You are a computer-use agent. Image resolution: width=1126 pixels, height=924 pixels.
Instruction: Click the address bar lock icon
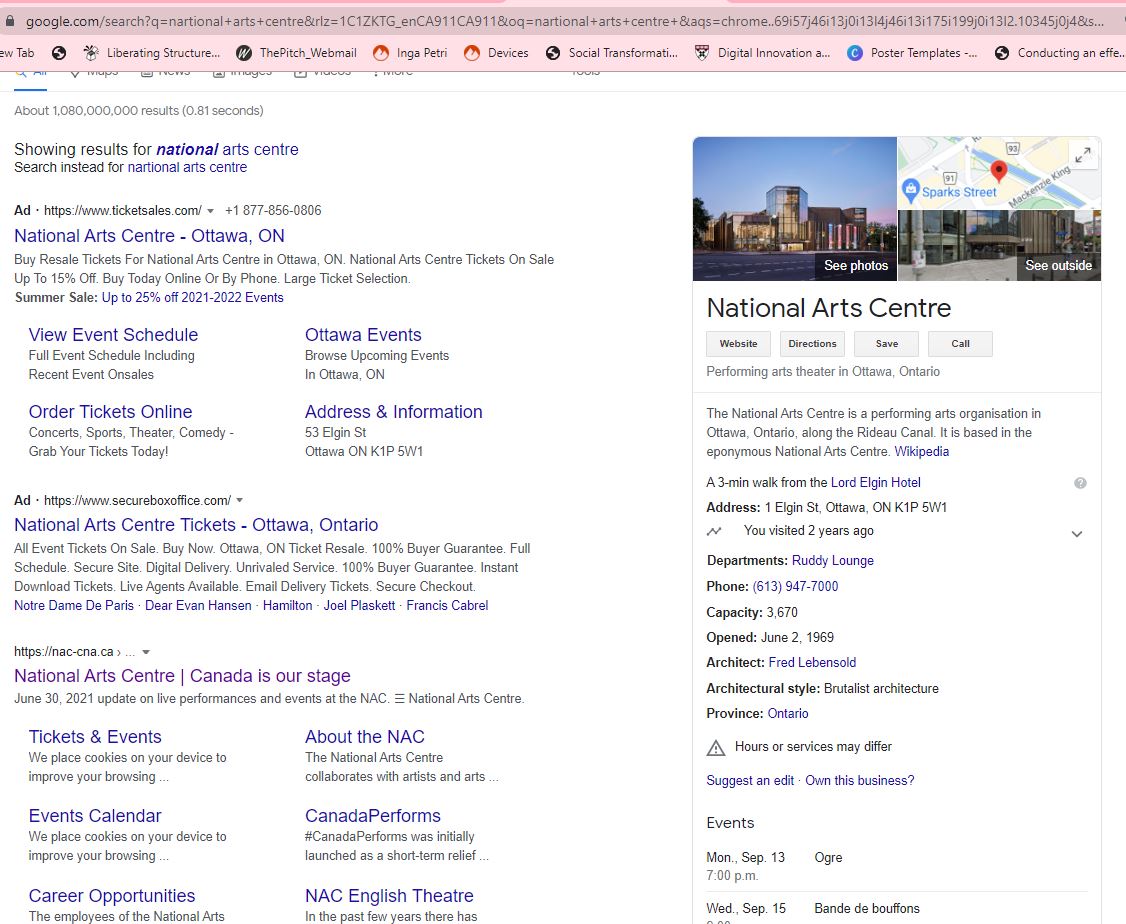[x=10, y=22]
